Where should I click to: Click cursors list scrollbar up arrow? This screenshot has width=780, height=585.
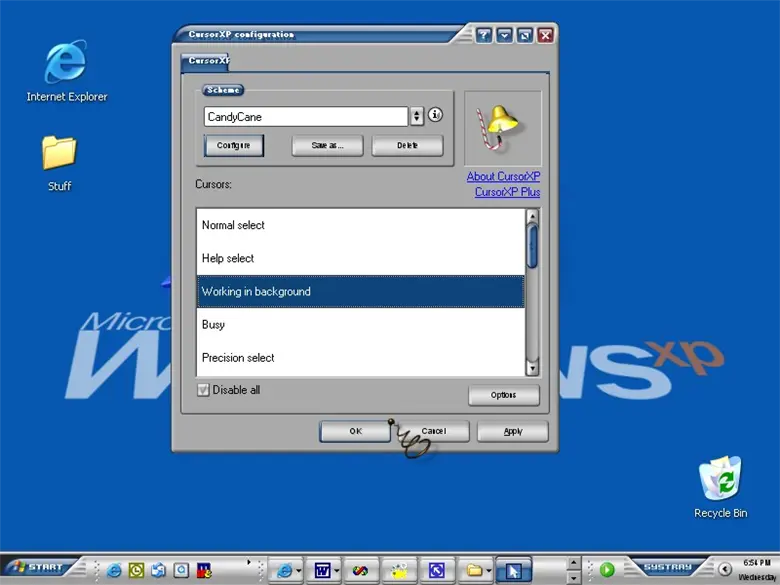click(x=532, y=216)
